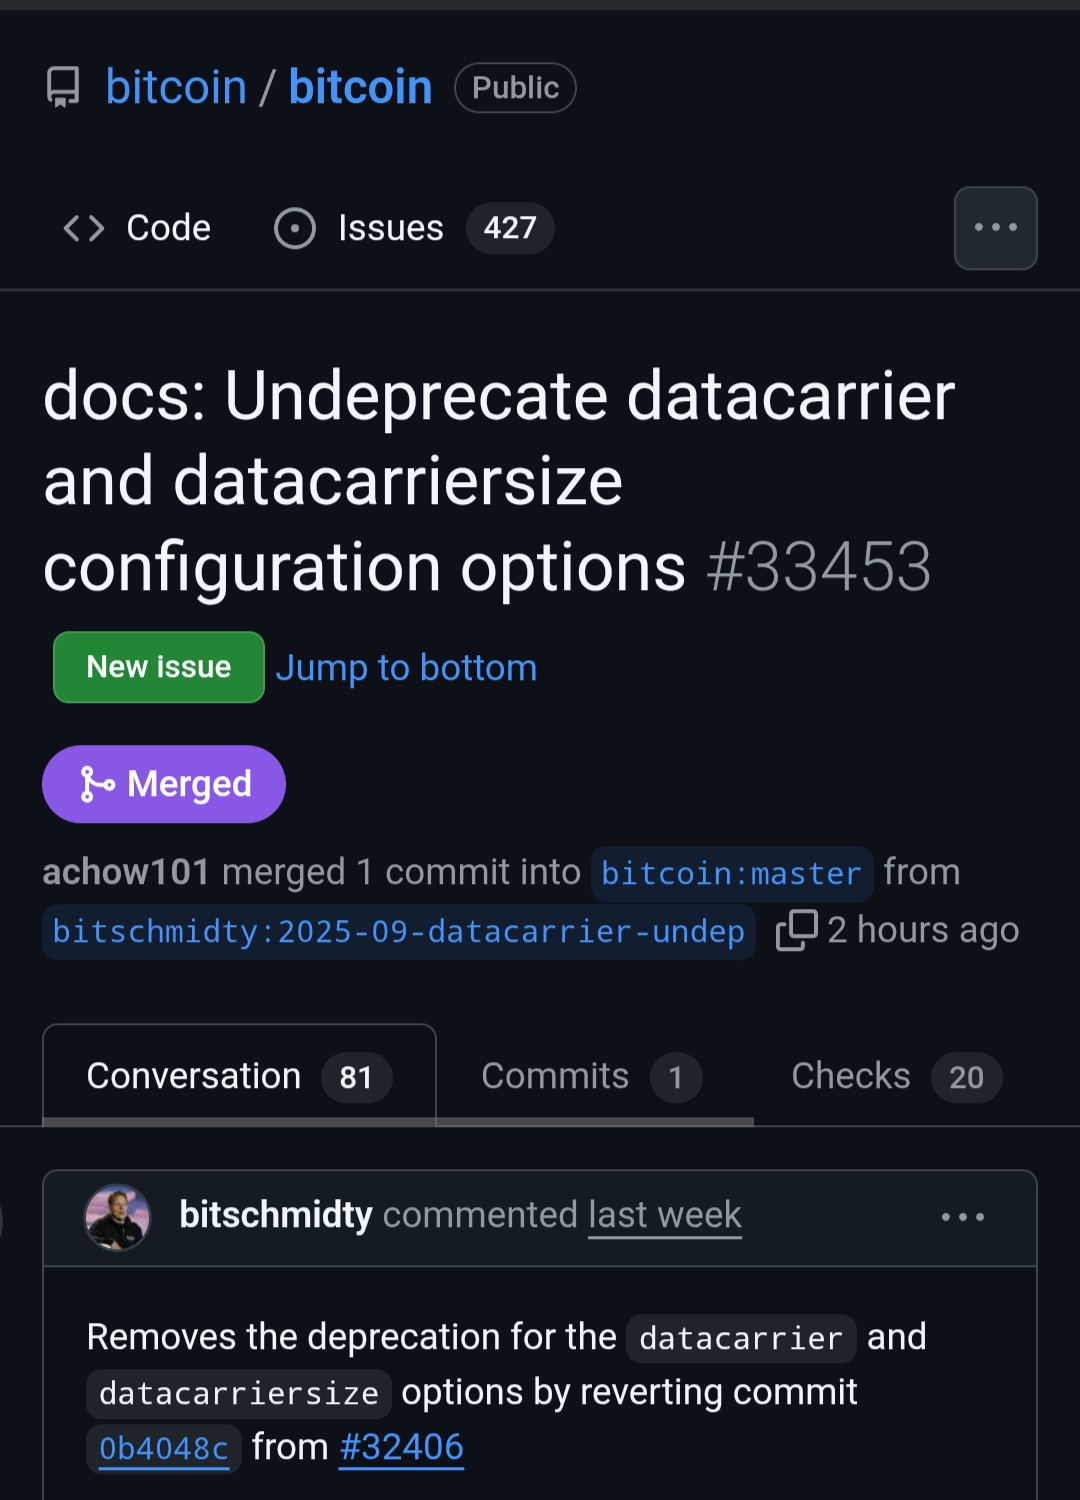Click the repository icon beside bitcoin
The width and height of the screenshot is (1080, 1500).
point(63,87)
